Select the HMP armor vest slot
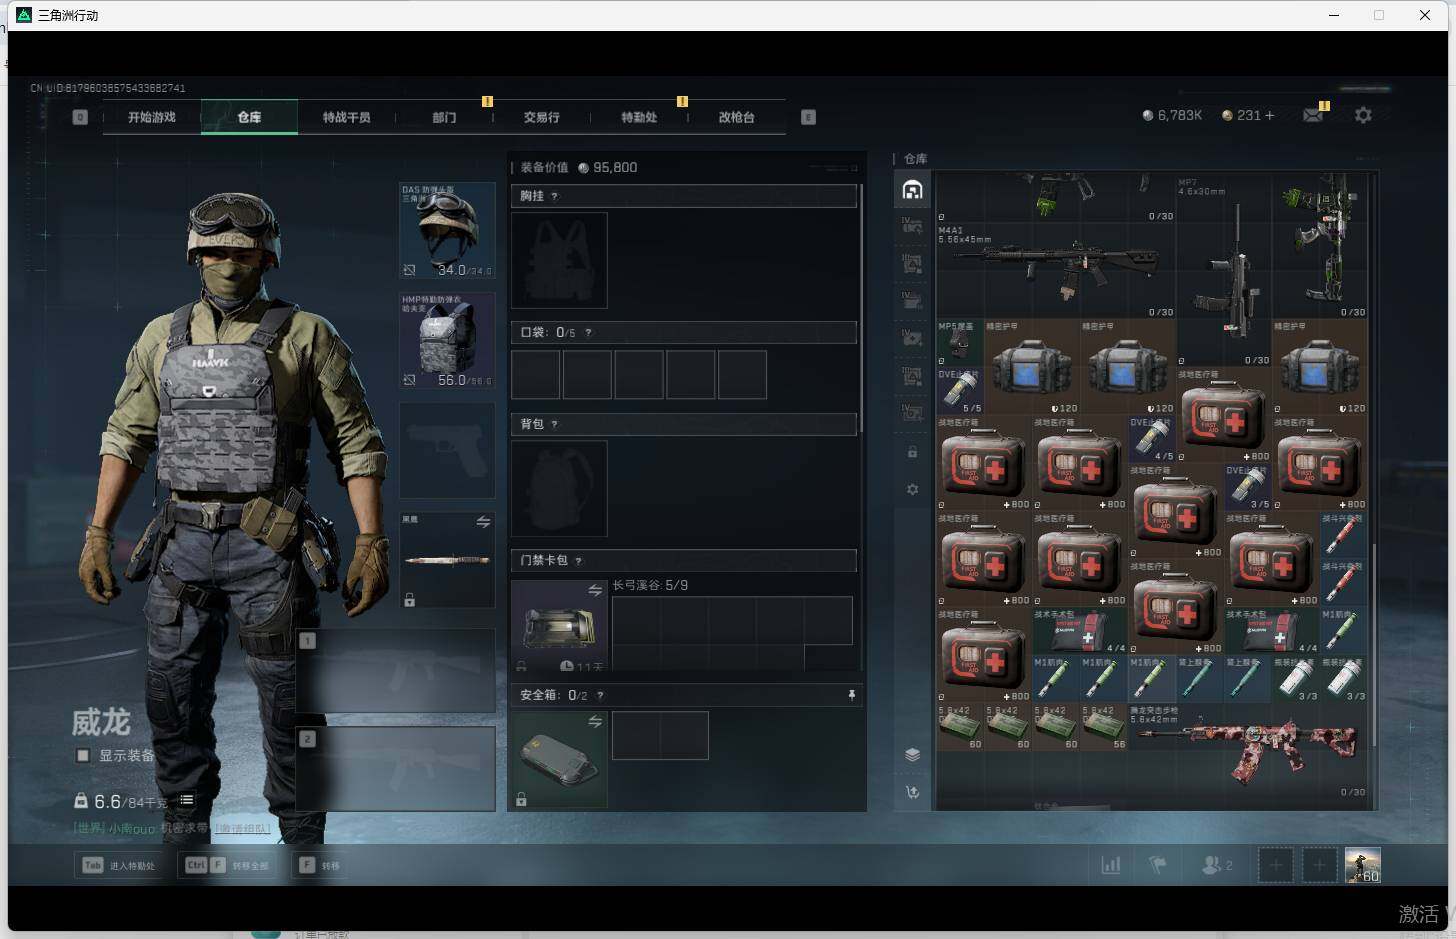The image size is (1456, 939). (x=447, y=340)
